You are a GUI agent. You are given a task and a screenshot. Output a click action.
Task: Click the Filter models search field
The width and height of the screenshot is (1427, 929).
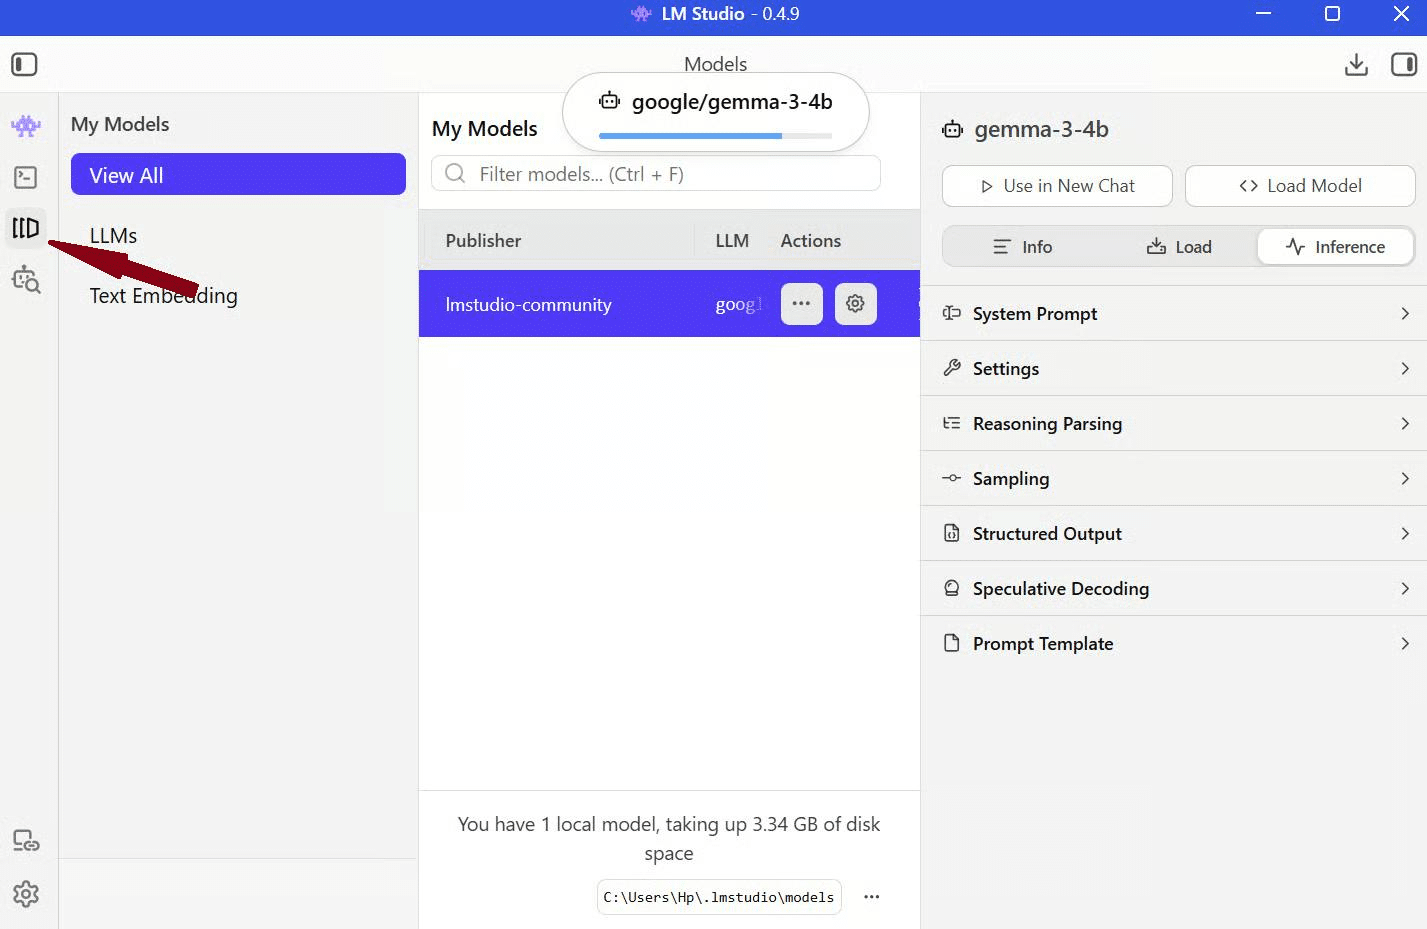pos(656,174)
